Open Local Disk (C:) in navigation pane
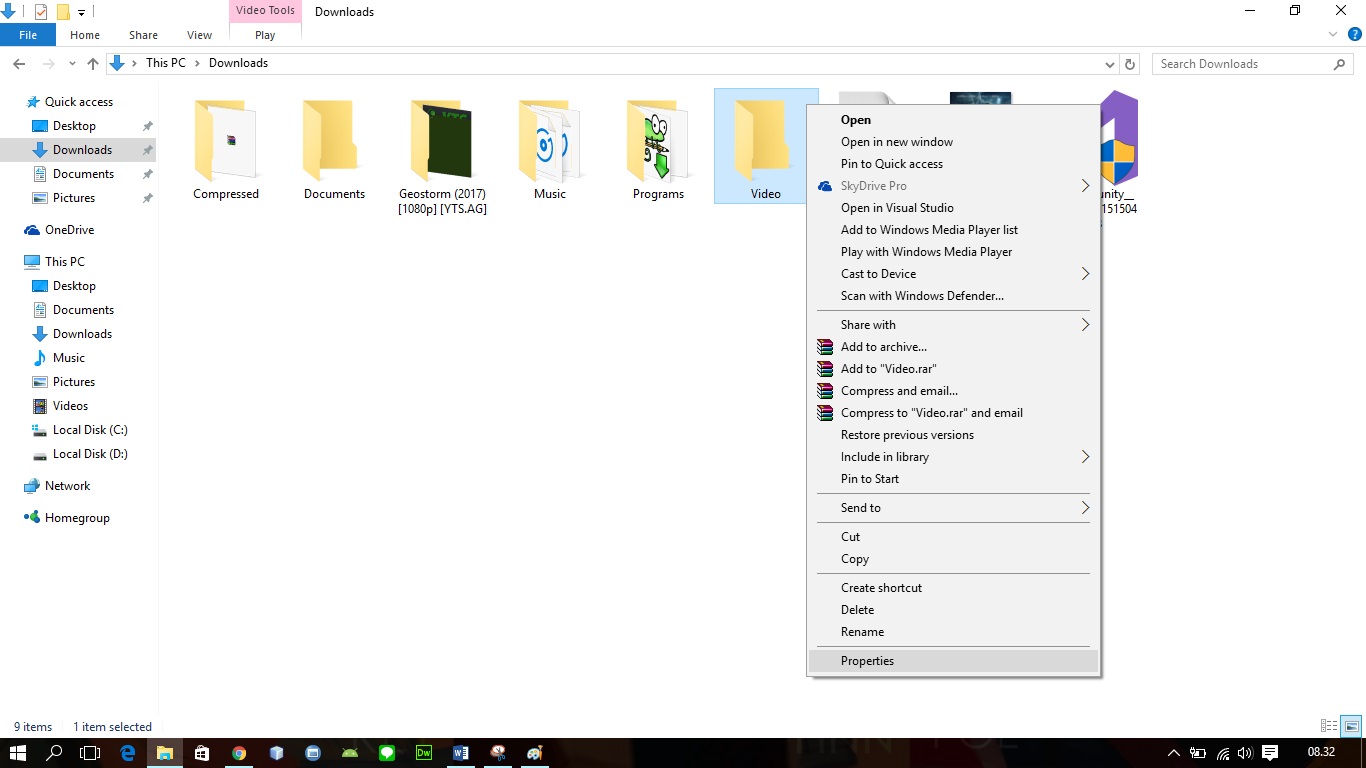 point(90,430)
